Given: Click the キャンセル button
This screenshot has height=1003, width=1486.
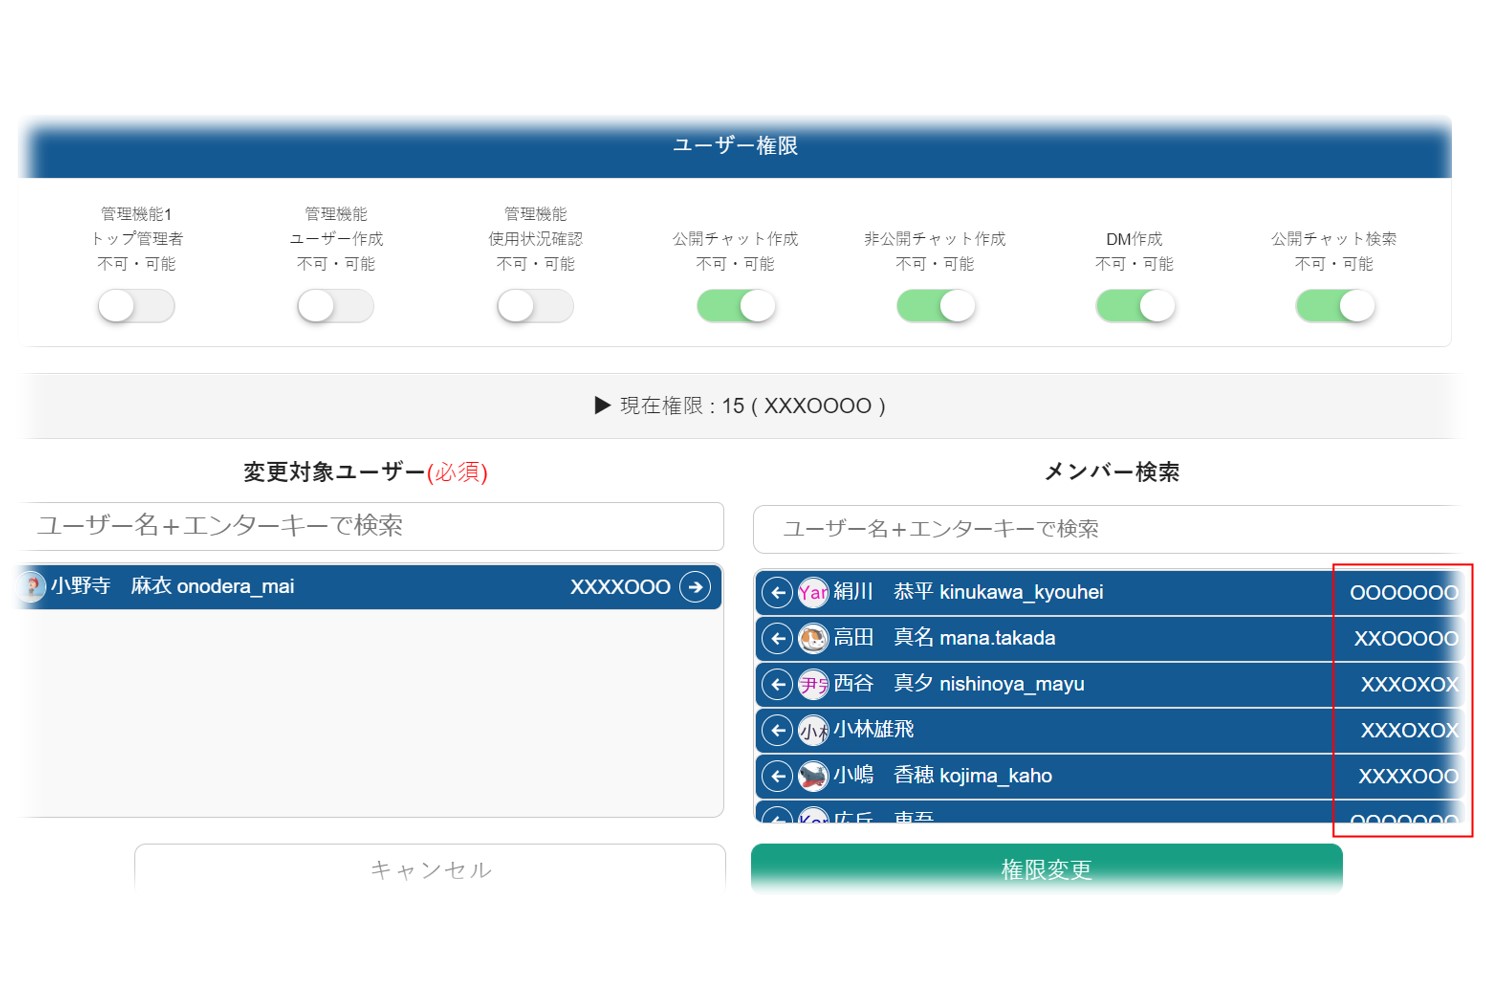Looking at the screenshot, I should 430,868.
